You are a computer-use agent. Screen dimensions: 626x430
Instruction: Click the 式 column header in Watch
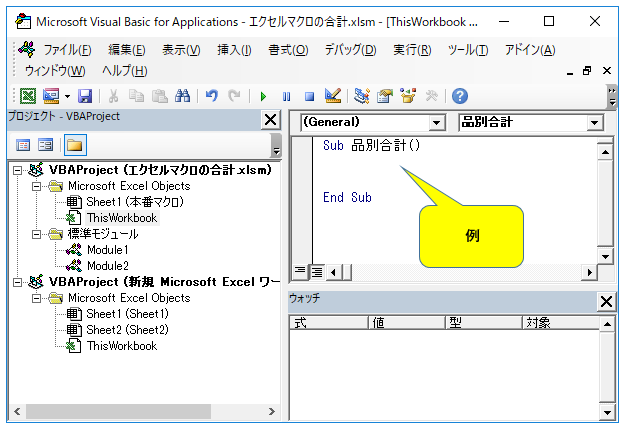tap(329, 323)
